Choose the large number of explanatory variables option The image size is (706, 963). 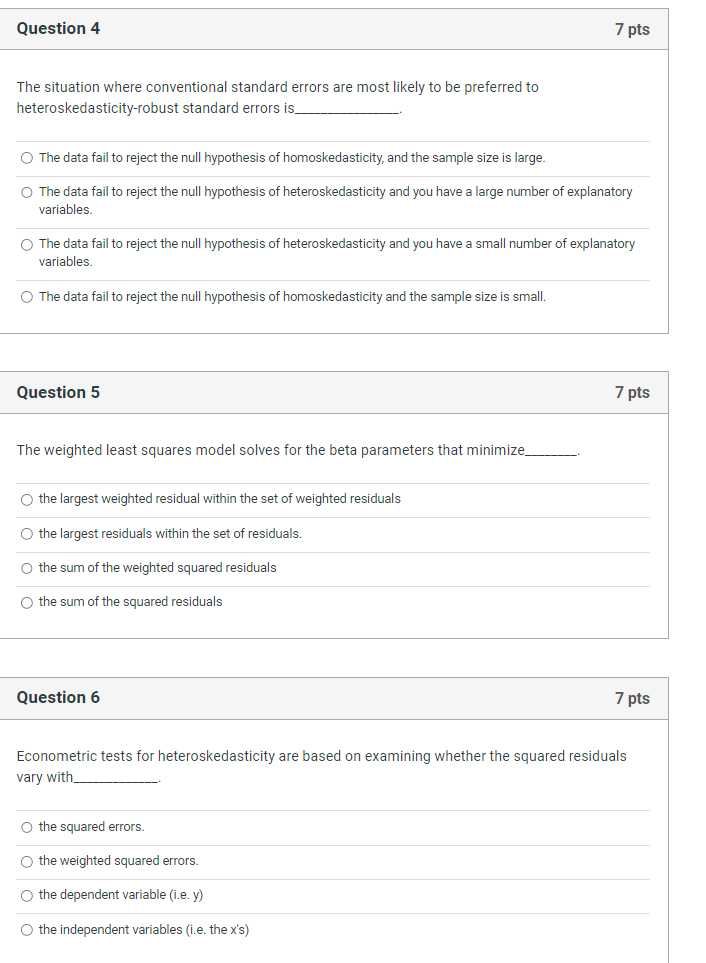(25, 192)
